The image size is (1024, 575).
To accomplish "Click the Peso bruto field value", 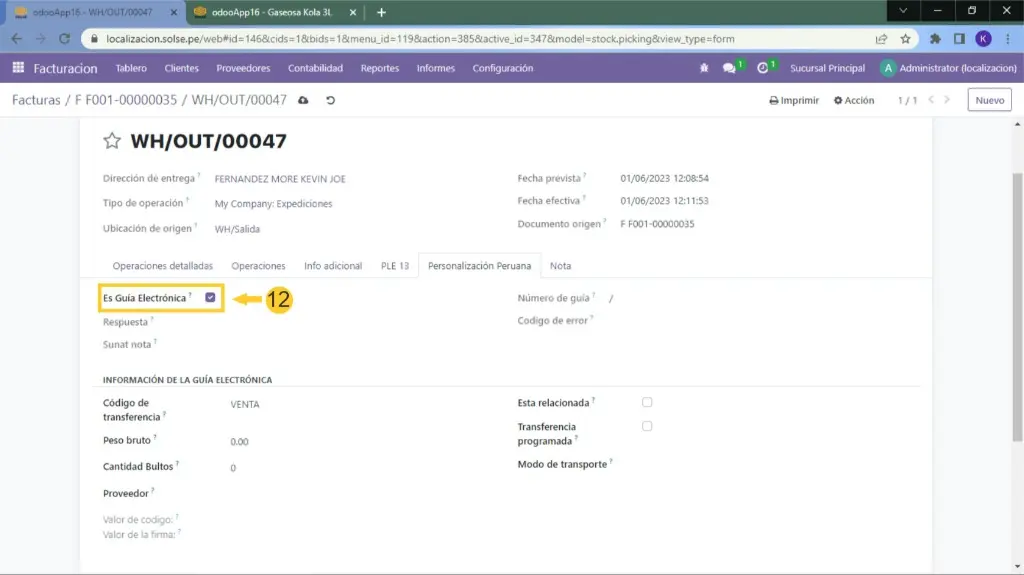I will (240, 441).
